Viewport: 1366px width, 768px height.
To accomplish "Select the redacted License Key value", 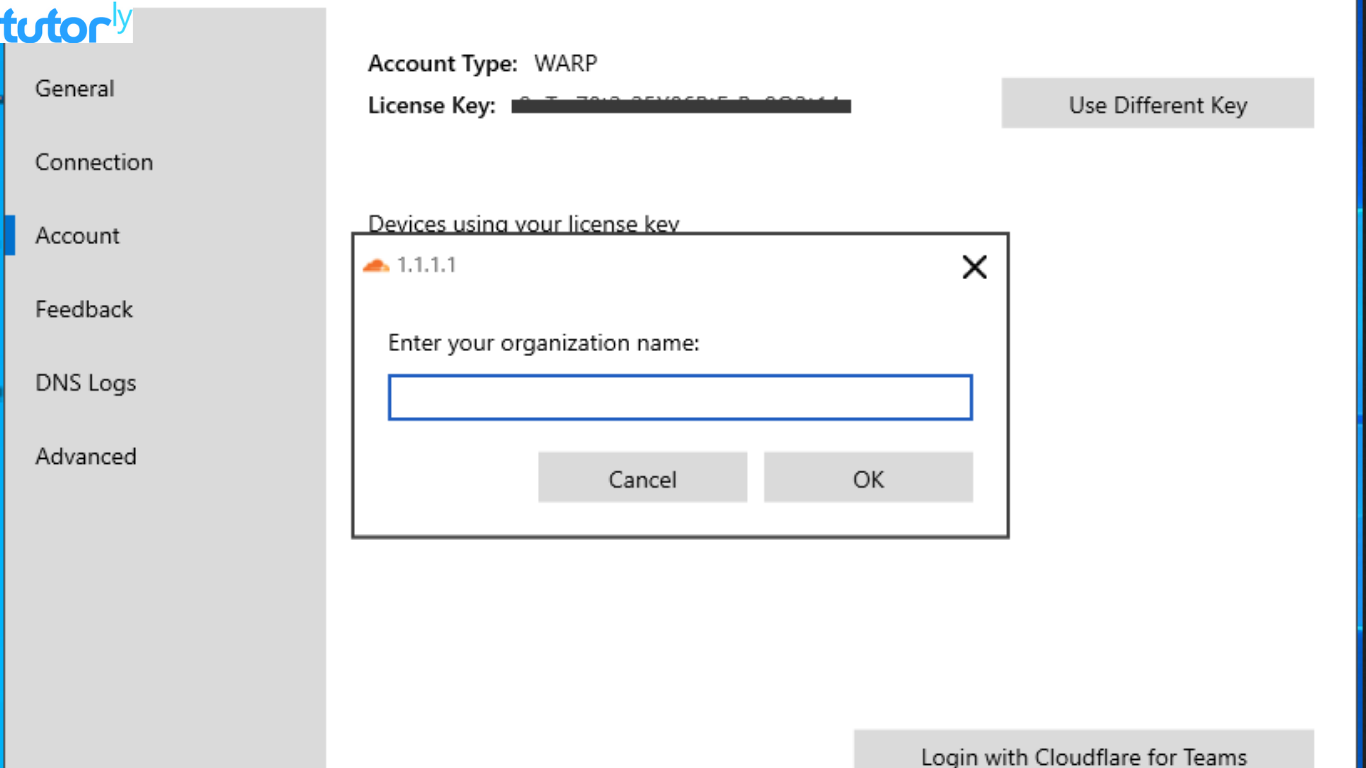I will click(681, 105).
